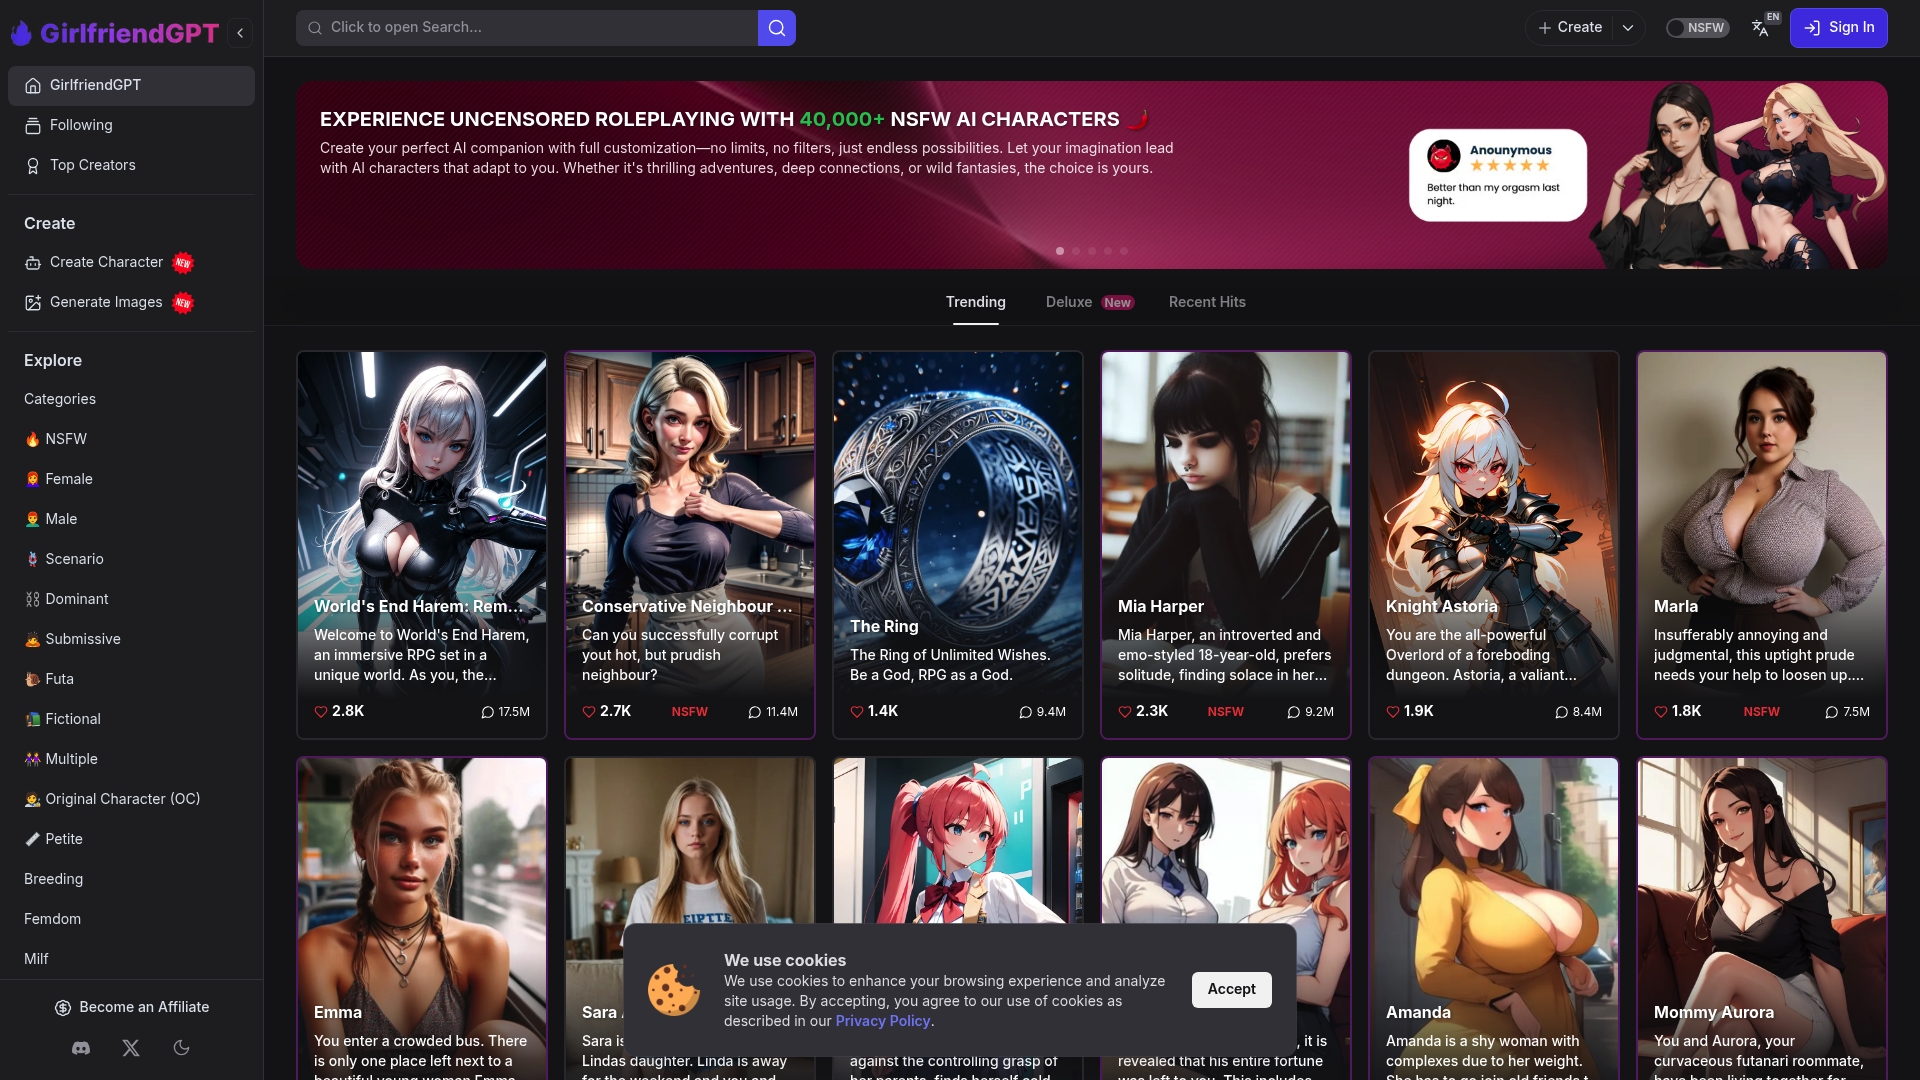Open Mommy Aurora character card
Viewport: 1920px width, 1080px height.
coord(1762,918)
